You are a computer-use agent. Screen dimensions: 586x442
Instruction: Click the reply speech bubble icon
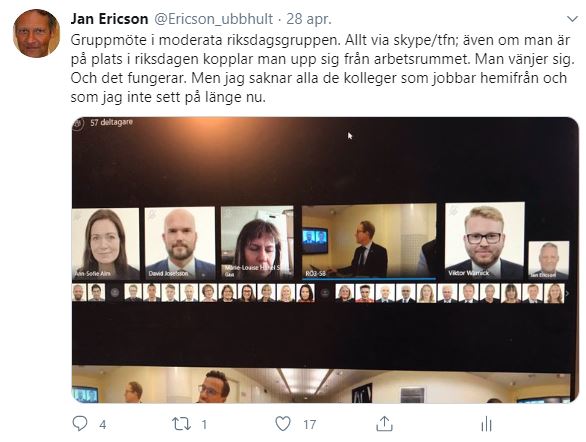point(80,424)
